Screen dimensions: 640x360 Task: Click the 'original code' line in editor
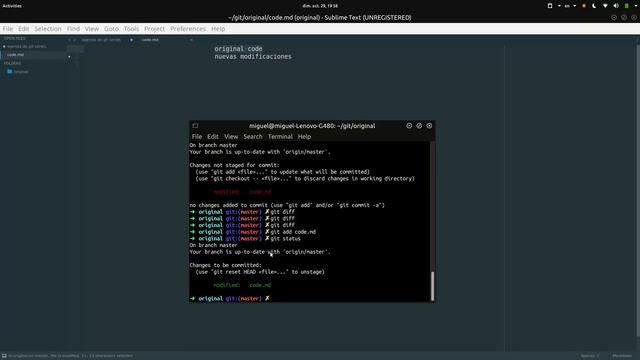238,49
